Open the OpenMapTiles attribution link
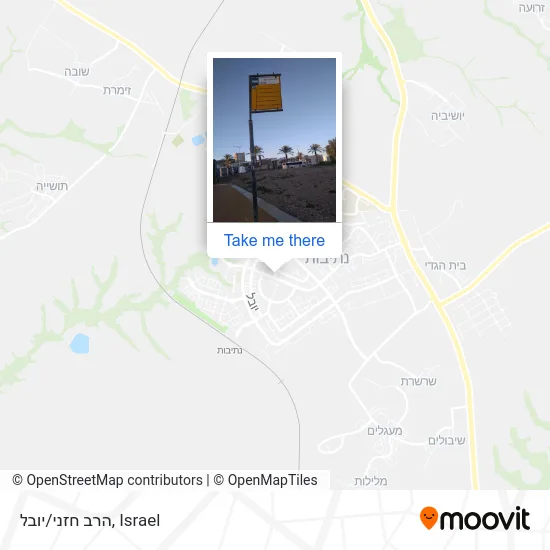The height and width of the screenshot is (550, 550). (265, 480)
